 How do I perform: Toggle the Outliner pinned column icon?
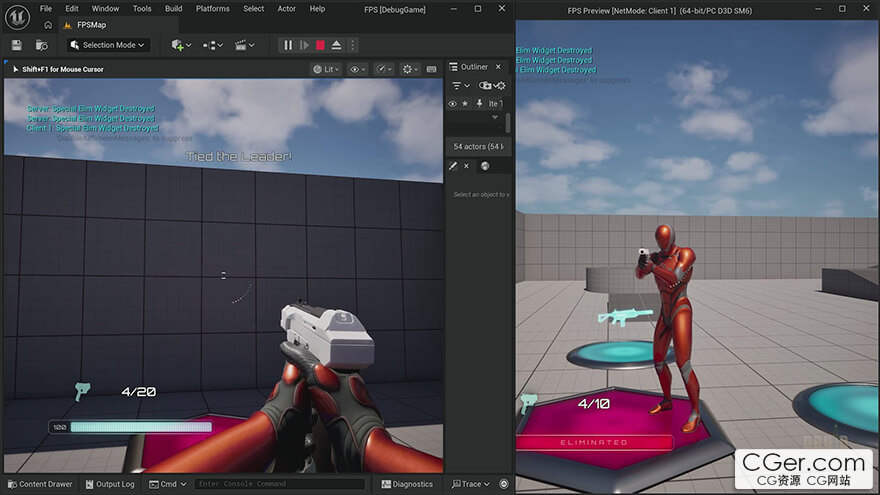(479, 103)
